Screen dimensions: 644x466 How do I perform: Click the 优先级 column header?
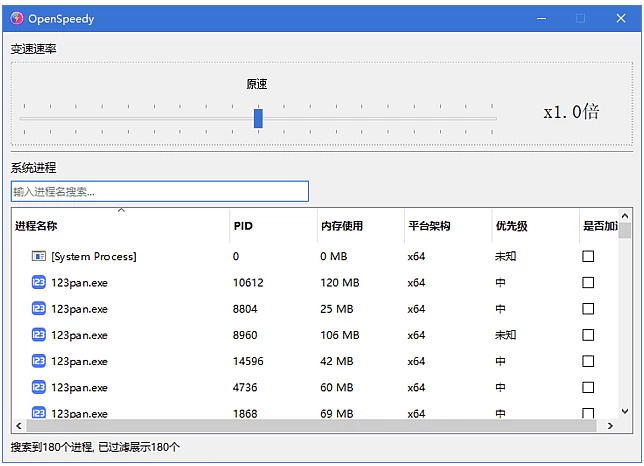click(510, 226)
